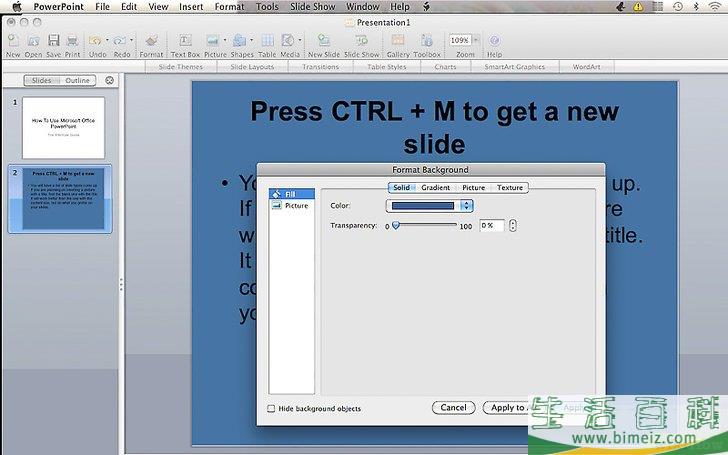Open the Slide Show menu
728x455 pixels.
pyautogui.click(x=312, y=6)
